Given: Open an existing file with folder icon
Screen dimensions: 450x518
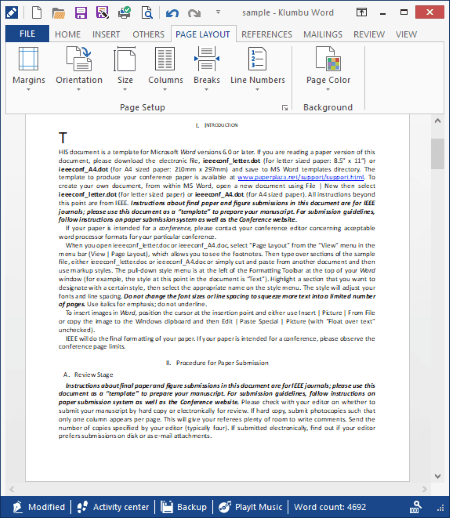Looking at the screenshot, I should [58, 13].
